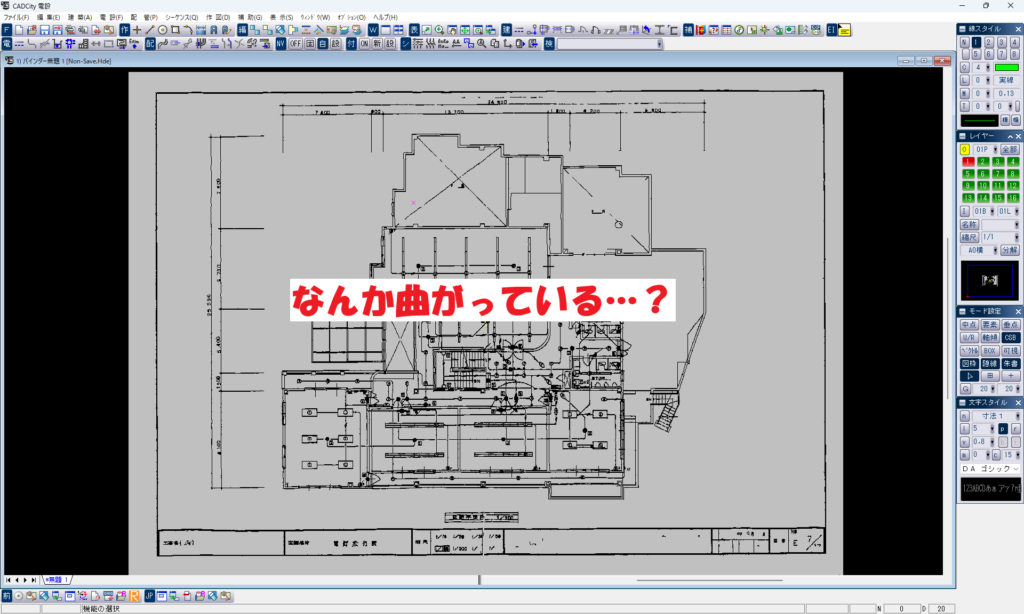
Task: Select the 無題 1 sheet tab
Action: click(x=57, y=580)
